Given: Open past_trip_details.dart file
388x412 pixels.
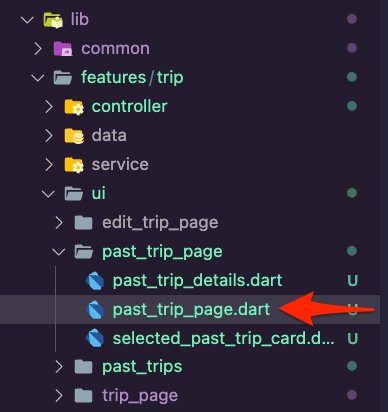Looking at the screenshot, I should tap(197, 281).
